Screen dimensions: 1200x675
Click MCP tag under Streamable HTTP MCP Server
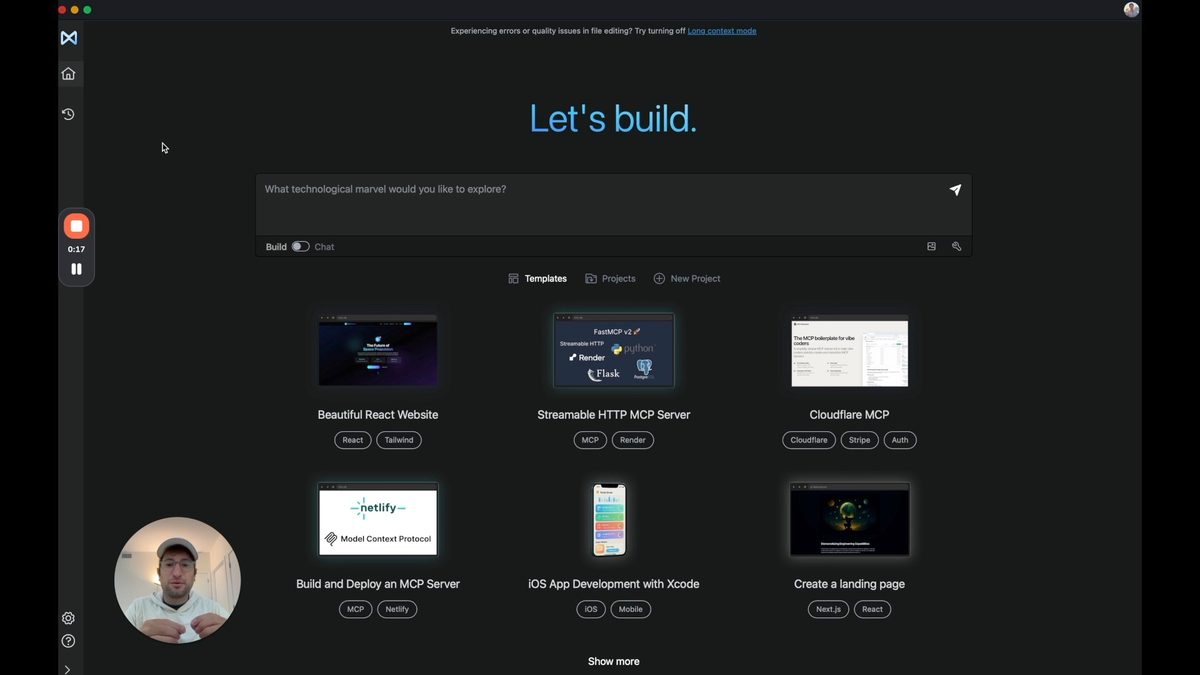click(x=591, y=440)
